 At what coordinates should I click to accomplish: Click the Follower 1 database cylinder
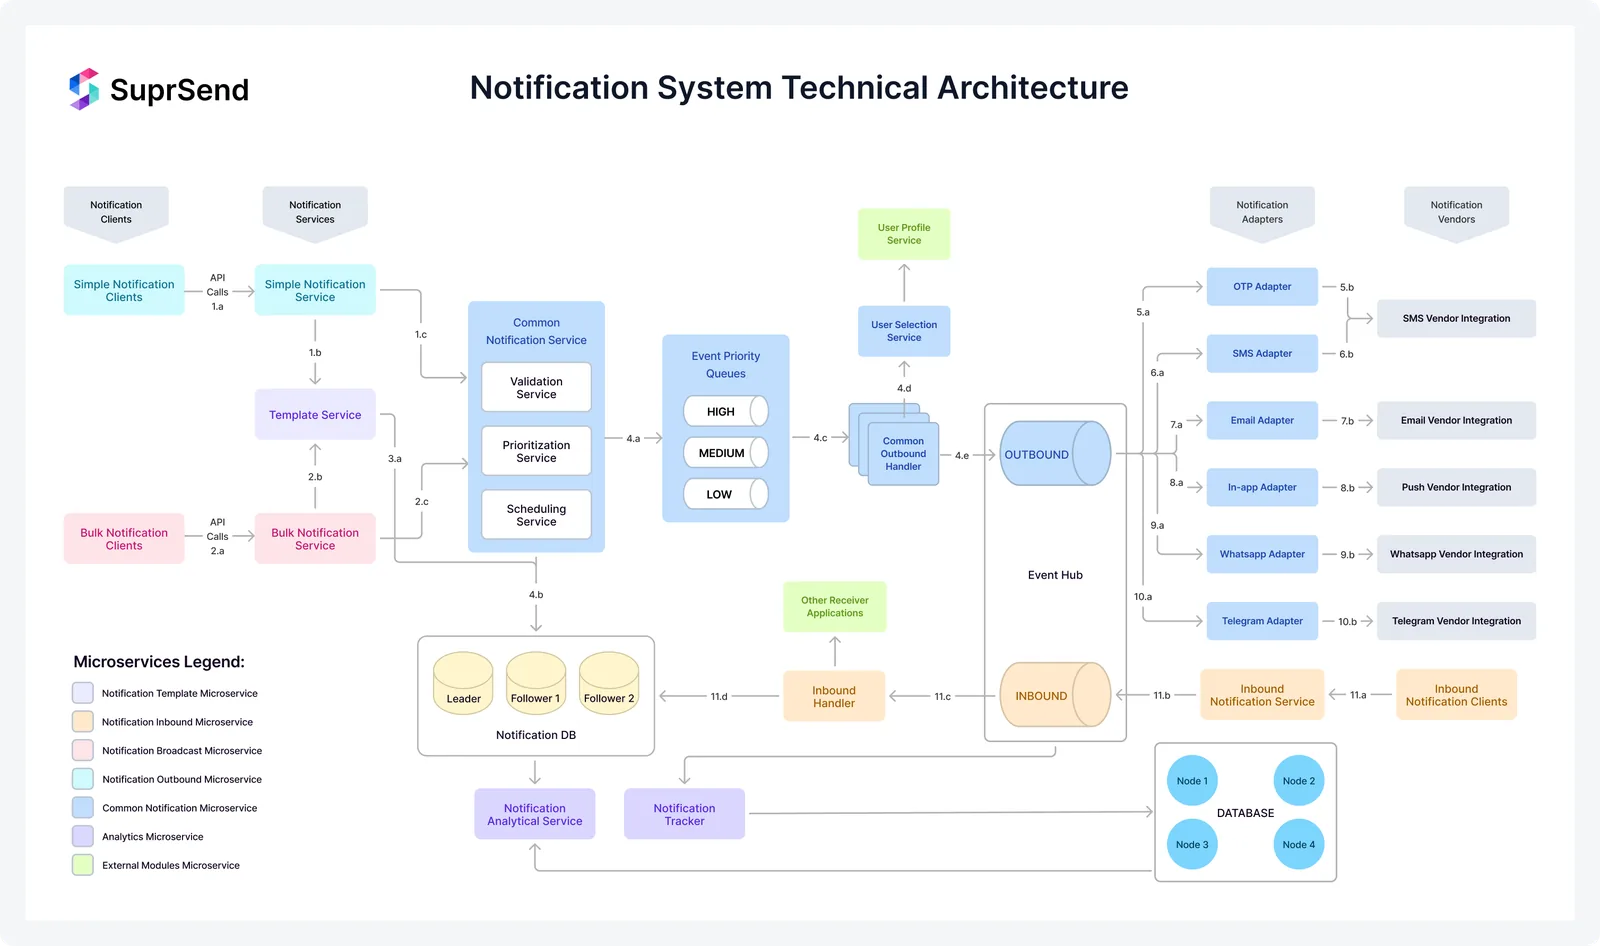pos(536,683)
